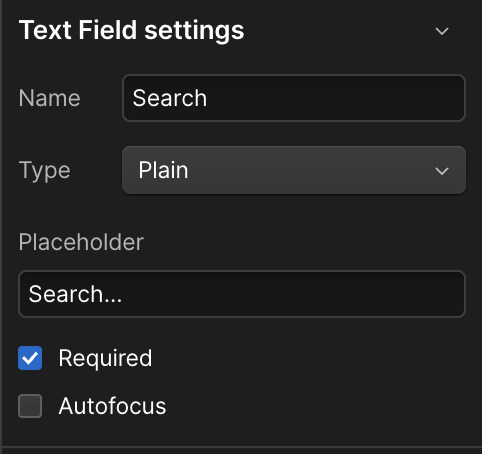Click the Autofocus label text
The image size is (482, 454).
click(x=112, y=406)
